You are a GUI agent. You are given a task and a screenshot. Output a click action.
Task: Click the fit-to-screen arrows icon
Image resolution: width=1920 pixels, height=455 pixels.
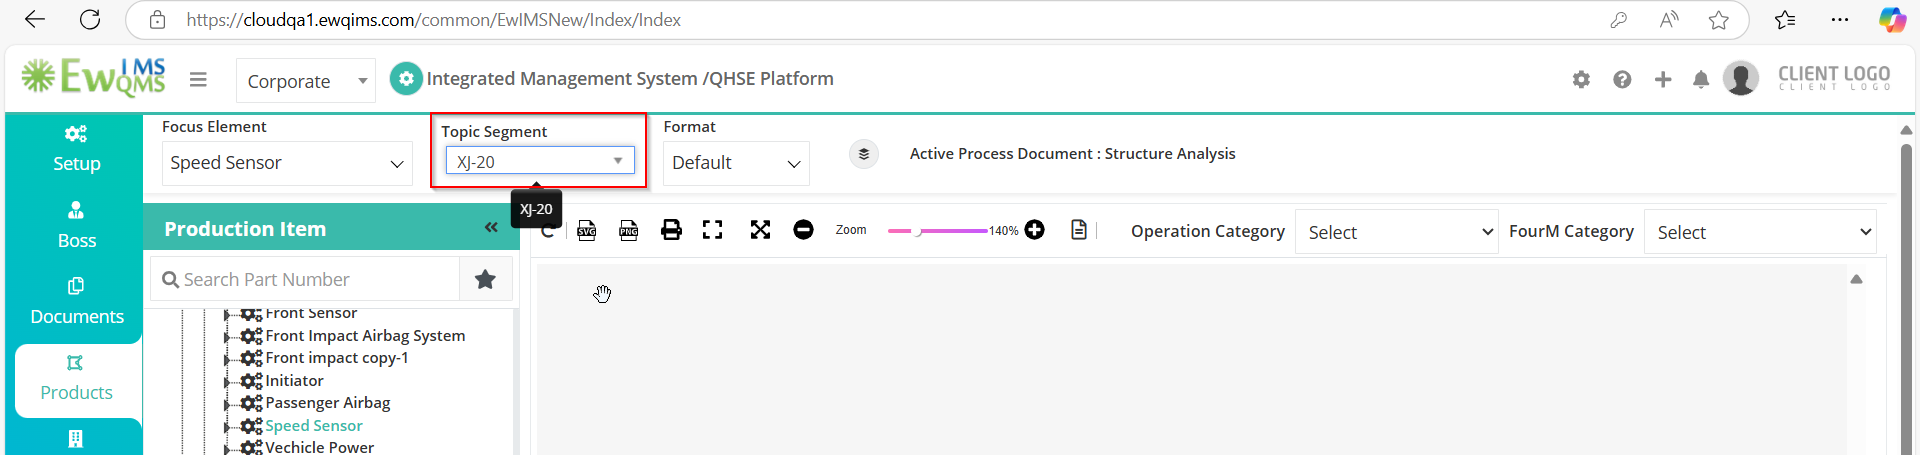pyautogui.click(x=760, y=230)
